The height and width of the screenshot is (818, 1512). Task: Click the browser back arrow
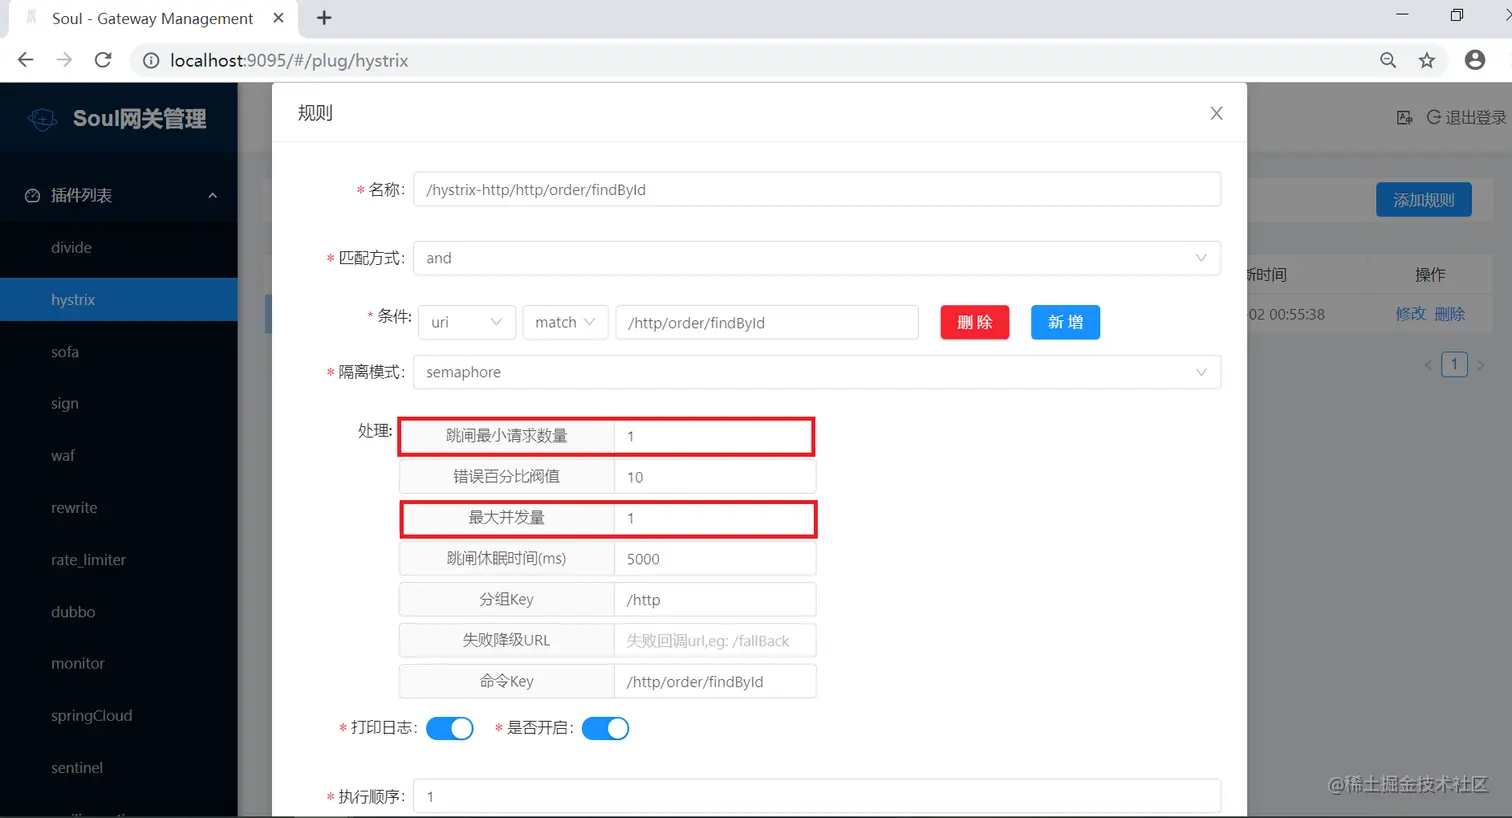click(26, 60)
